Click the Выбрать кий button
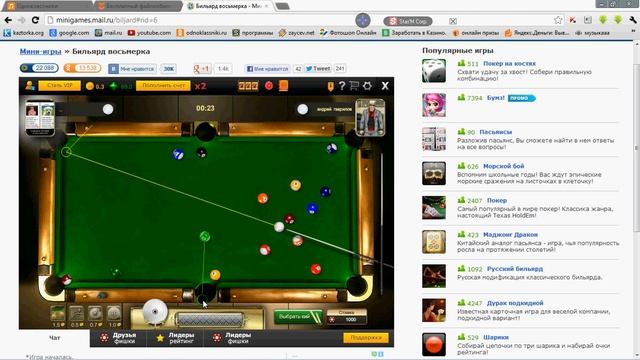 [x=298, y=317]
